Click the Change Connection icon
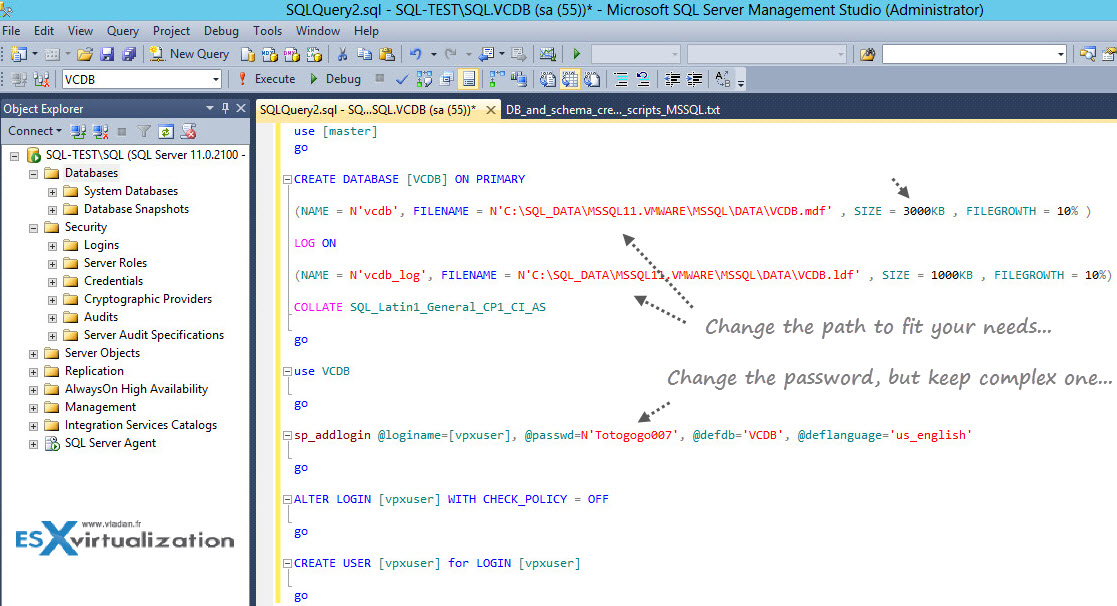The width and height of the screenshot is (1117, 606). pos(41,79)
